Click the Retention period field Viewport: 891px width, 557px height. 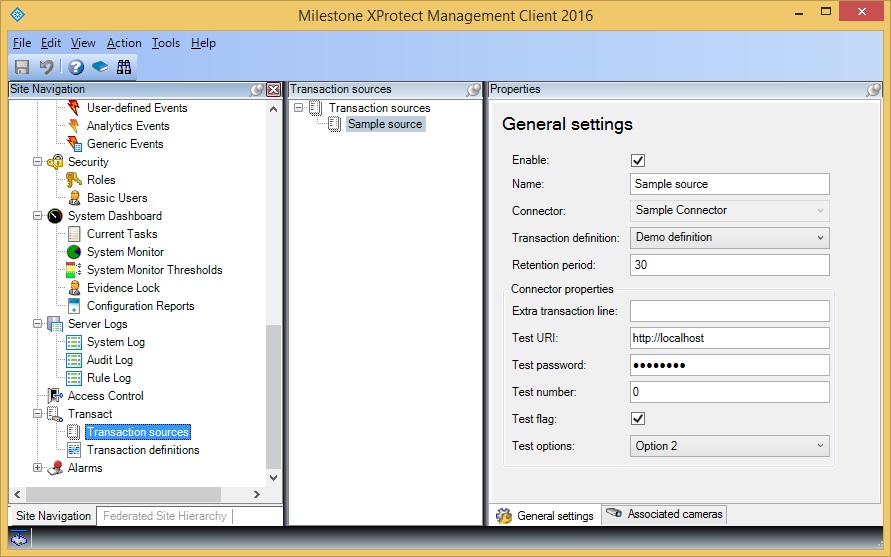tap(730, 265)
